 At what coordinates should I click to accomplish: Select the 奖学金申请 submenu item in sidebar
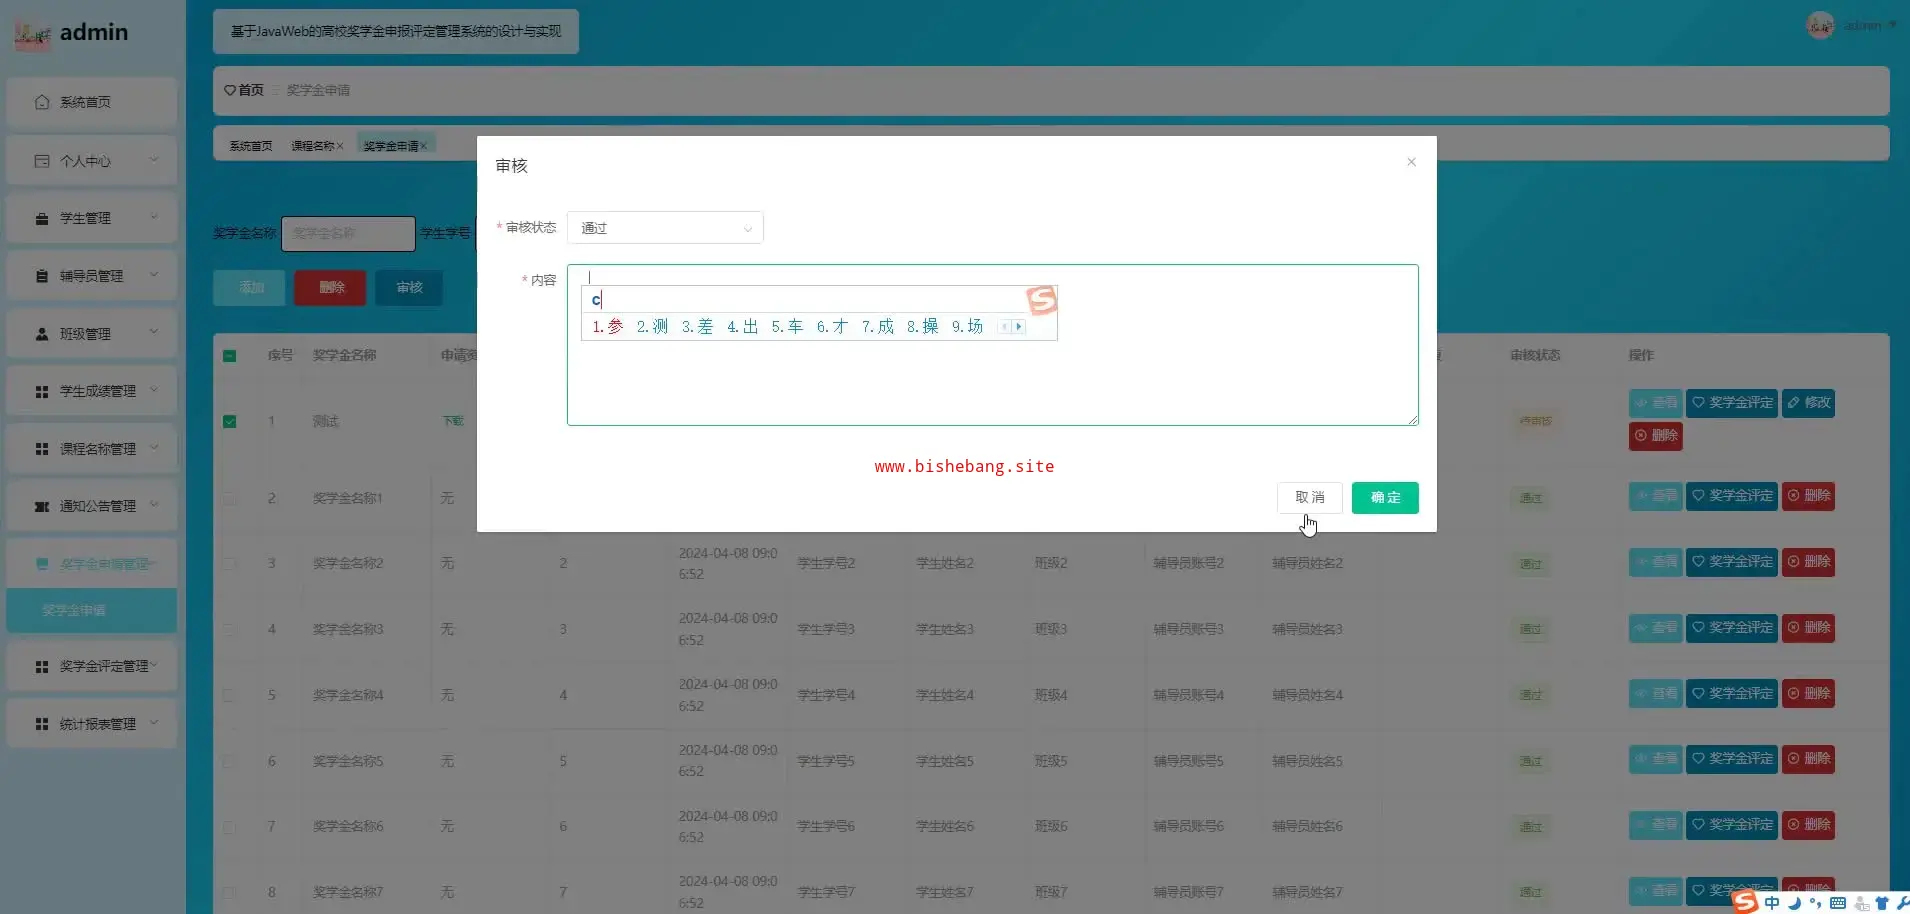[92, 610]
